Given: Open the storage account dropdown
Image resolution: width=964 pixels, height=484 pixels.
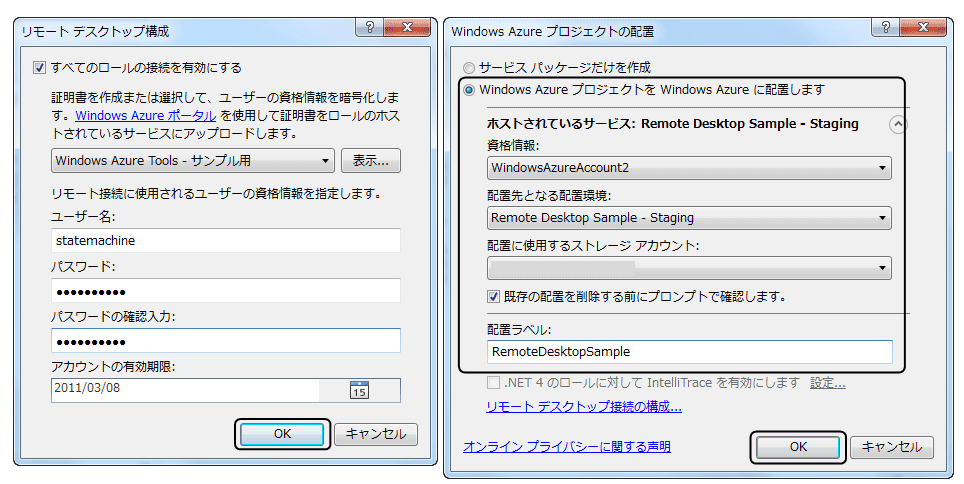Looking at the screenshot, I should point(689,268).
